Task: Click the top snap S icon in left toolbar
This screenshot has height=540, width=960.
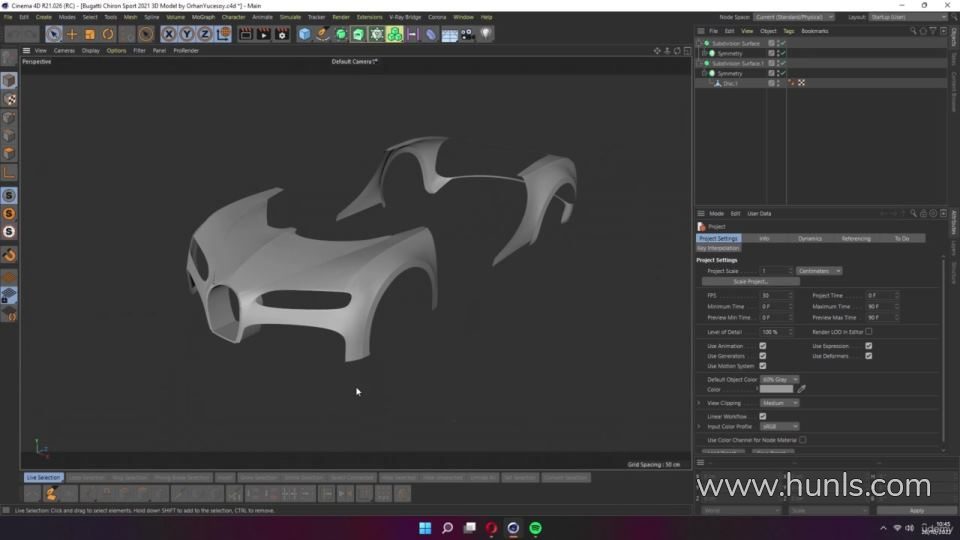Action: (x=9, y=195)
